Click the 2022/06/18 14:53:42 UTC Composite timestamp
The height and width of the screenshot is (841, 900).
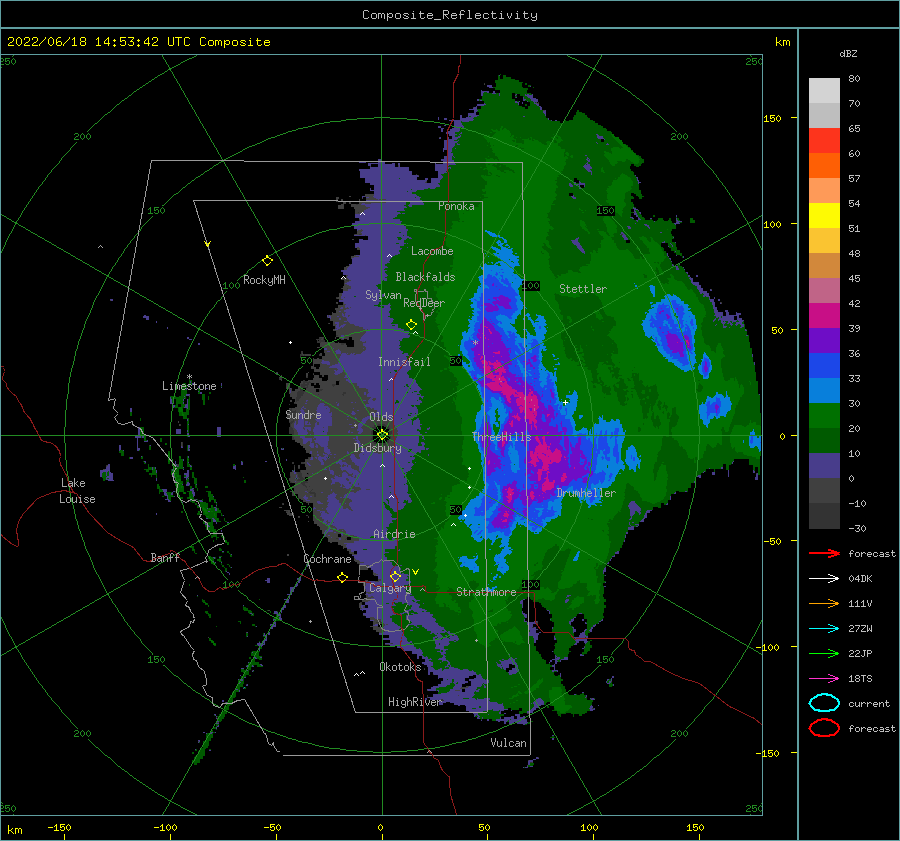click(138, 42)
